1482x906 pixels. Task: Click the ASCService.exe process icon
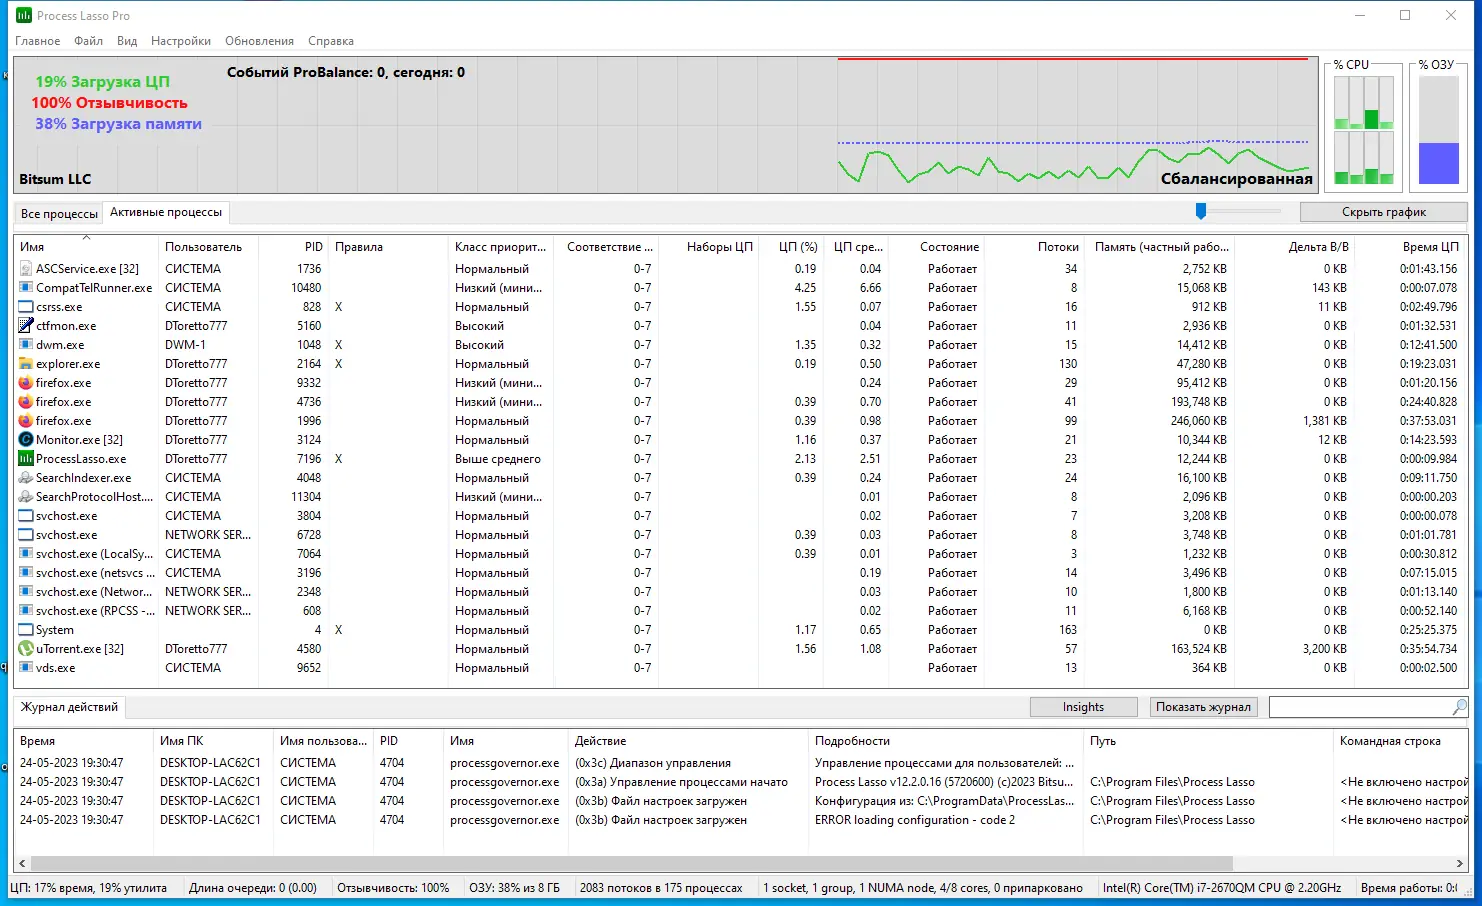(x=26, y=269)
